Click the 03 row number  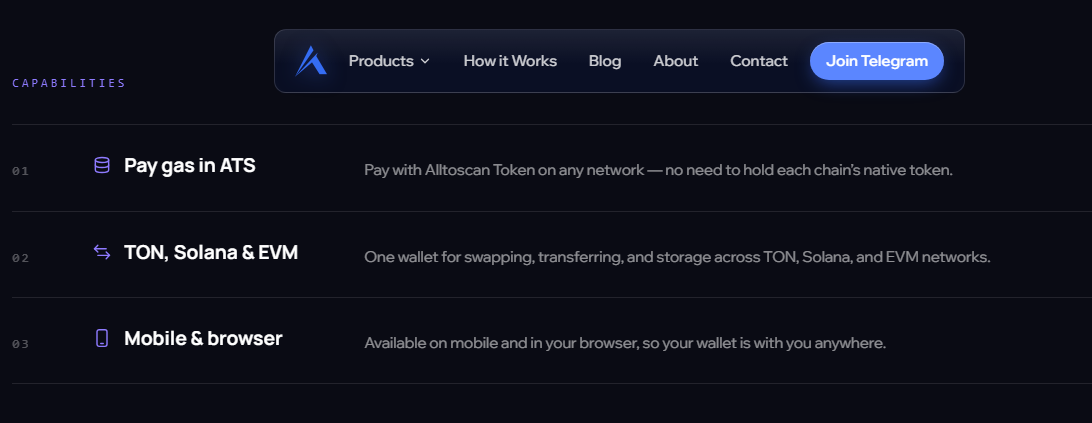click(20, 344)
